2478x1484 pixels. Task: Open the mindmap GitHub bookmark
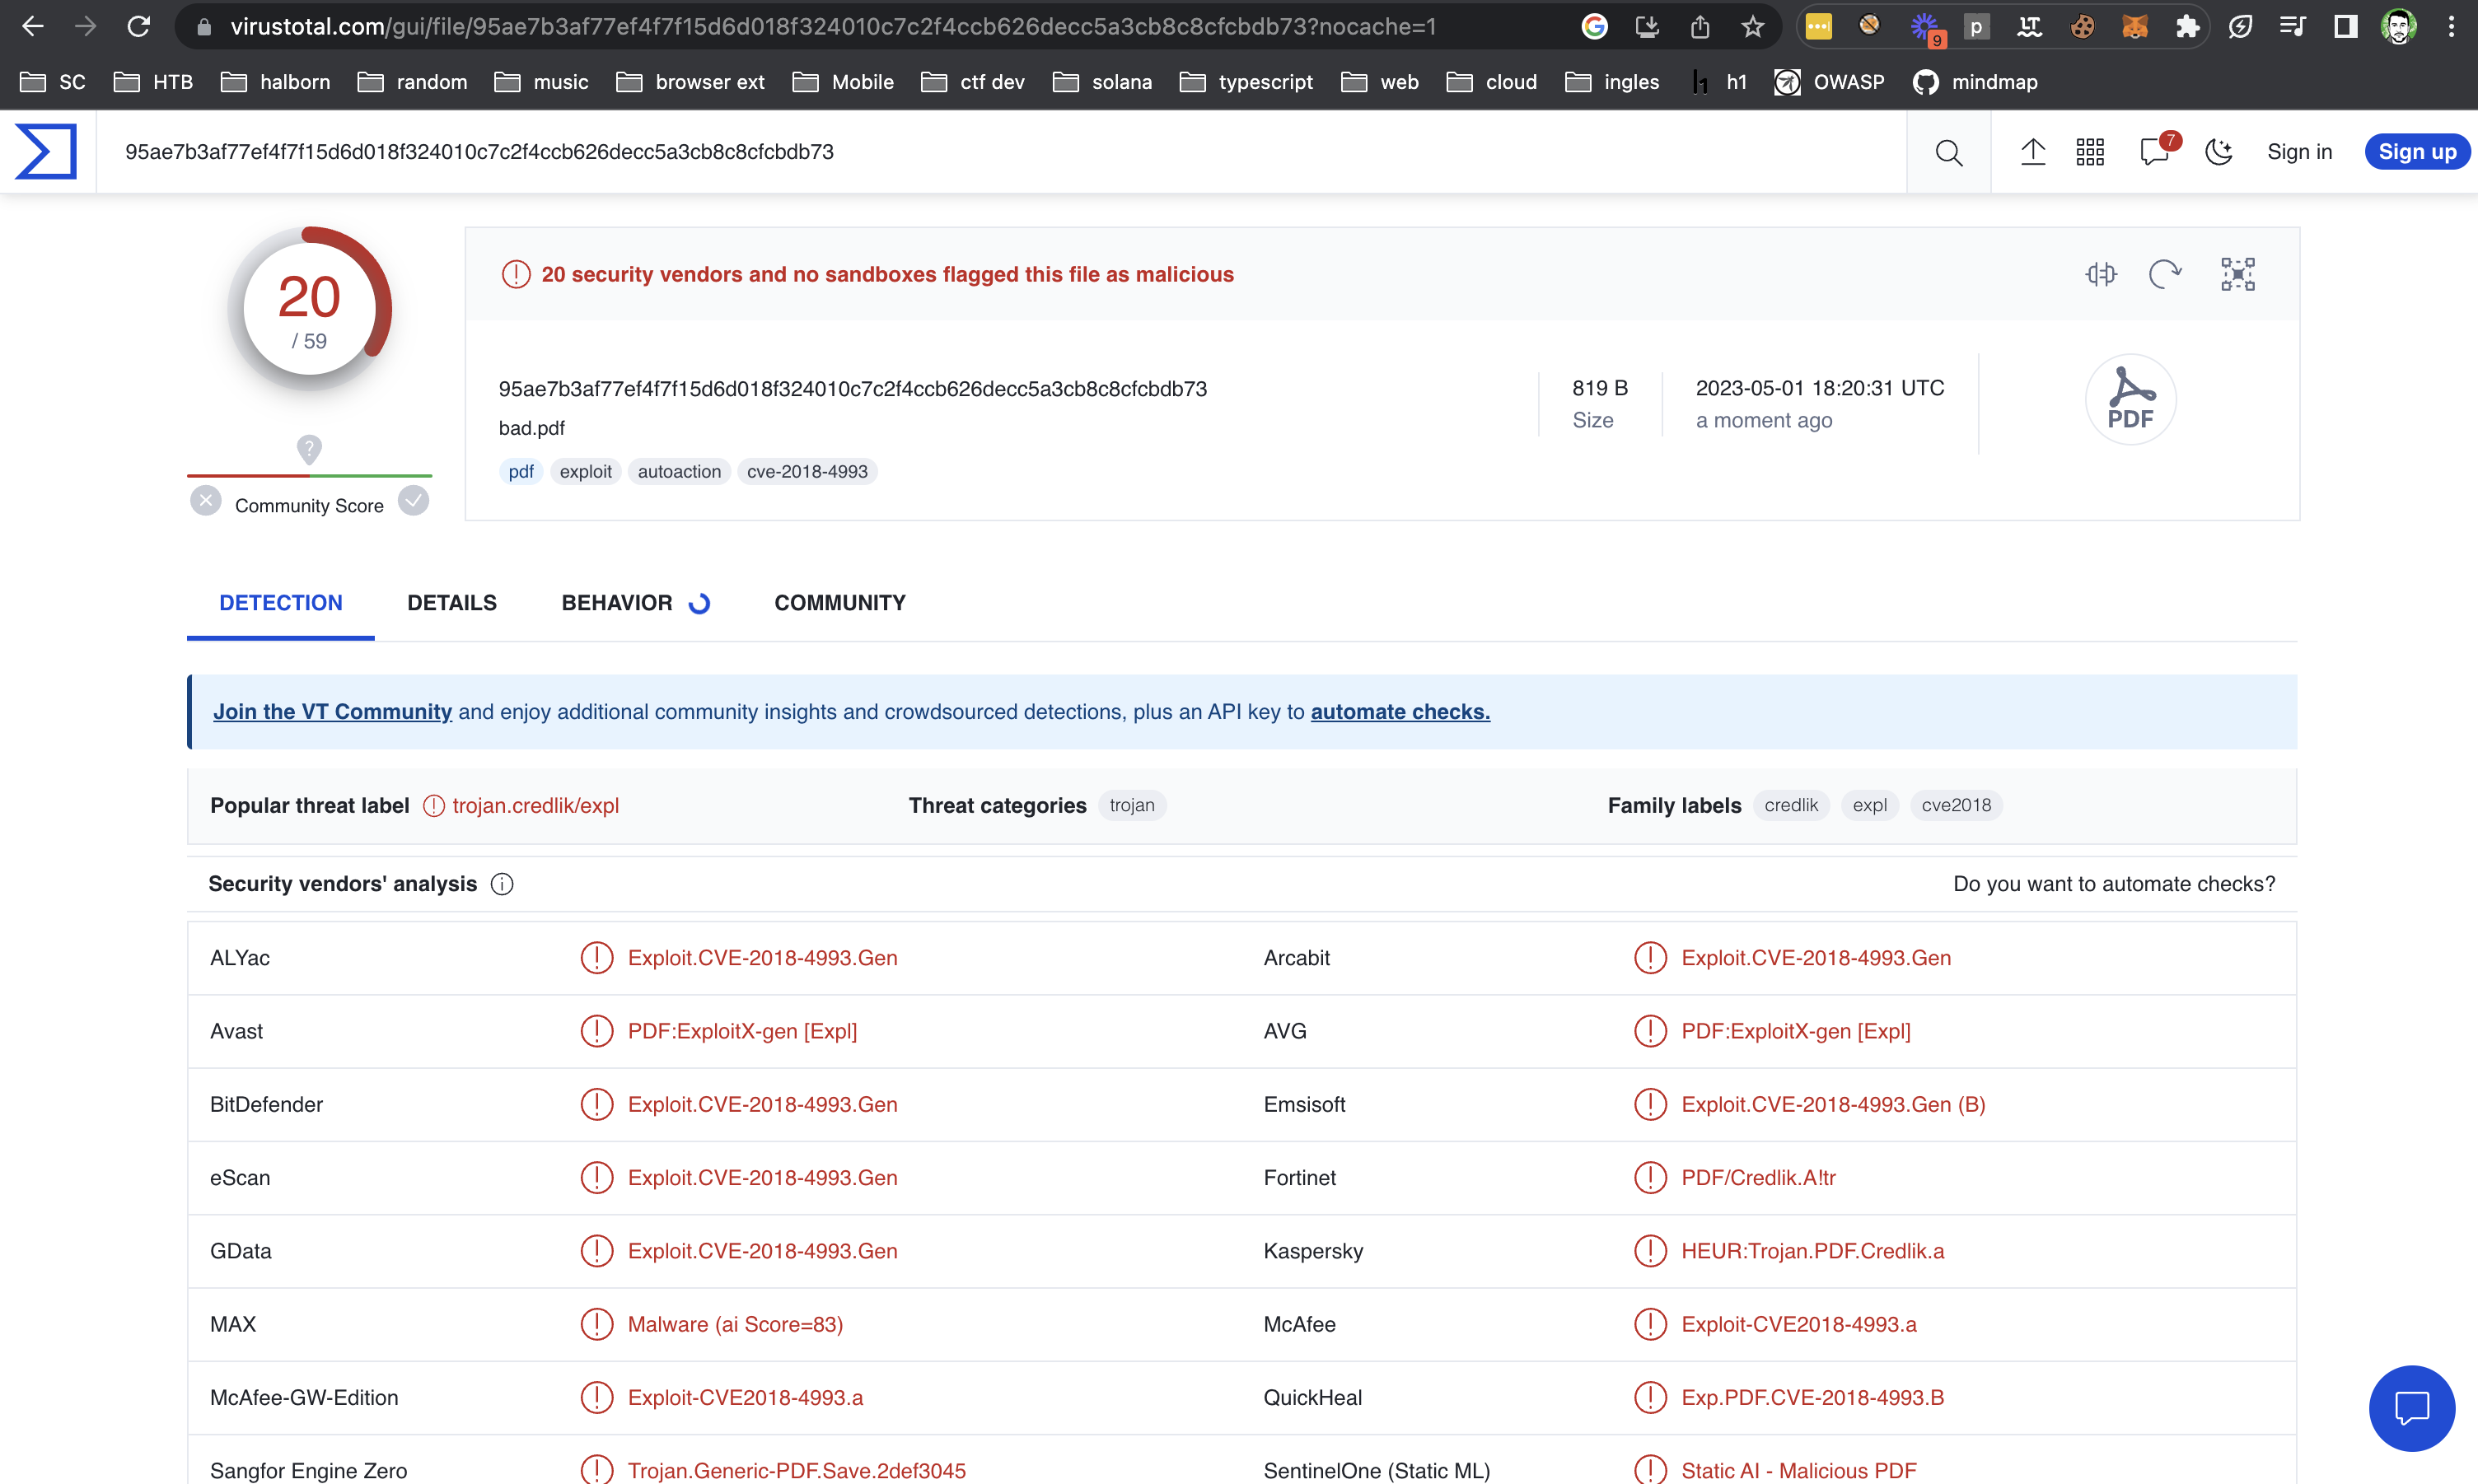click(x=1975, y=82)
